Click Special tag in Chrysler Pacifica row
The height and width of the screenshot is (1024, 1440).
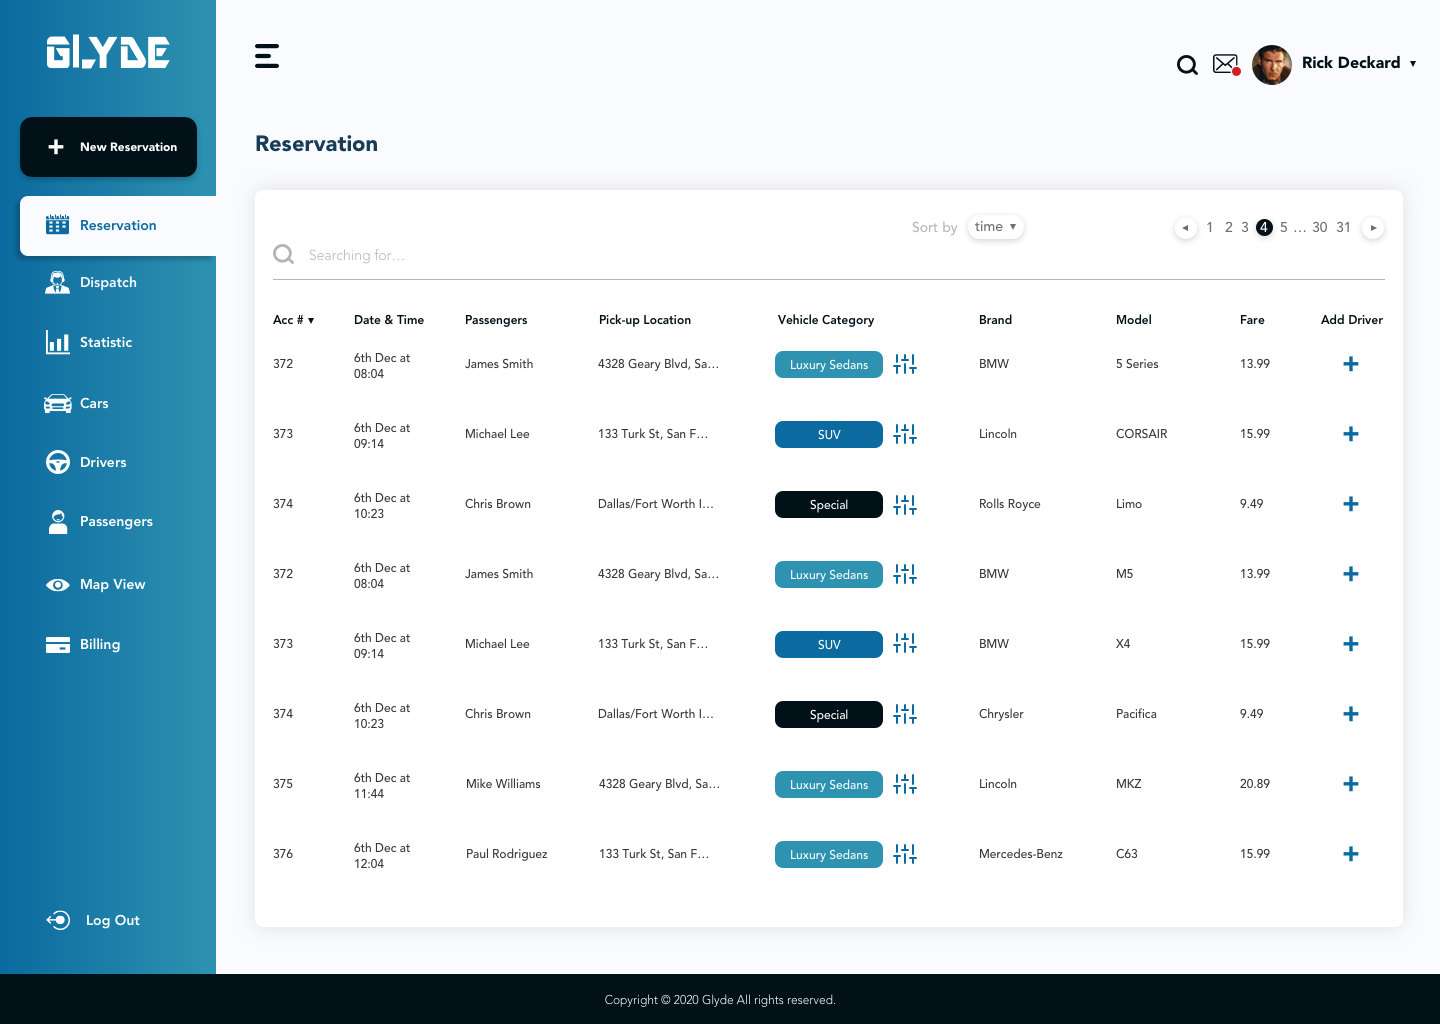click(829, 715)
